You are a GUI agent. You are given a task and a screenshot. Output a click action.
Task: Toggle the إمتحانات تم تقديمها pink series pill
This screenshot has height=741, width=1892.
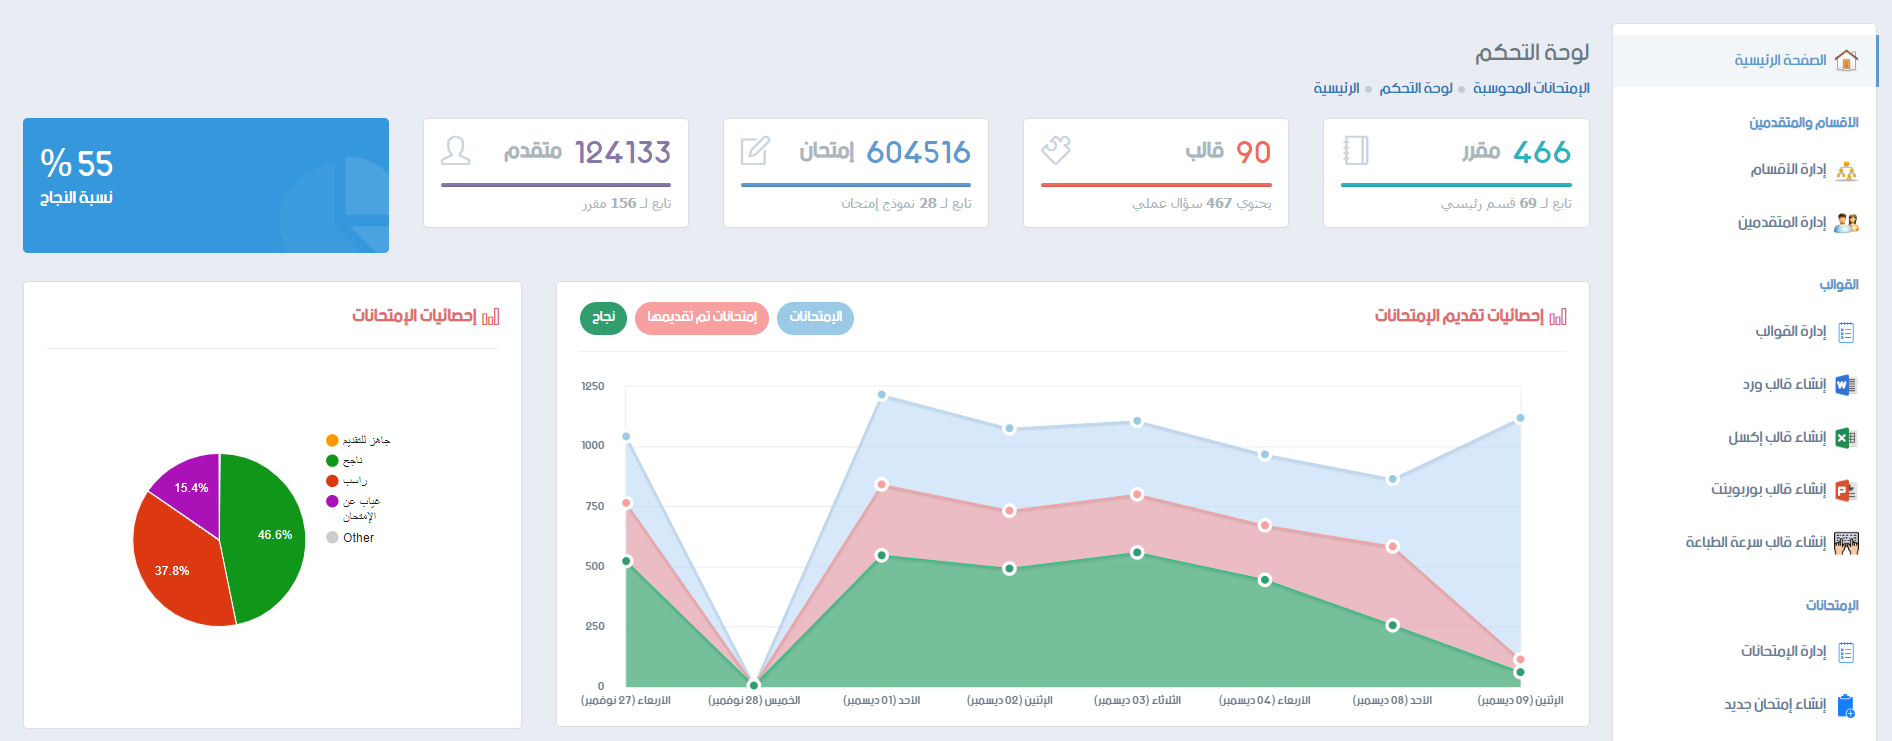click(x=702, y=318)
